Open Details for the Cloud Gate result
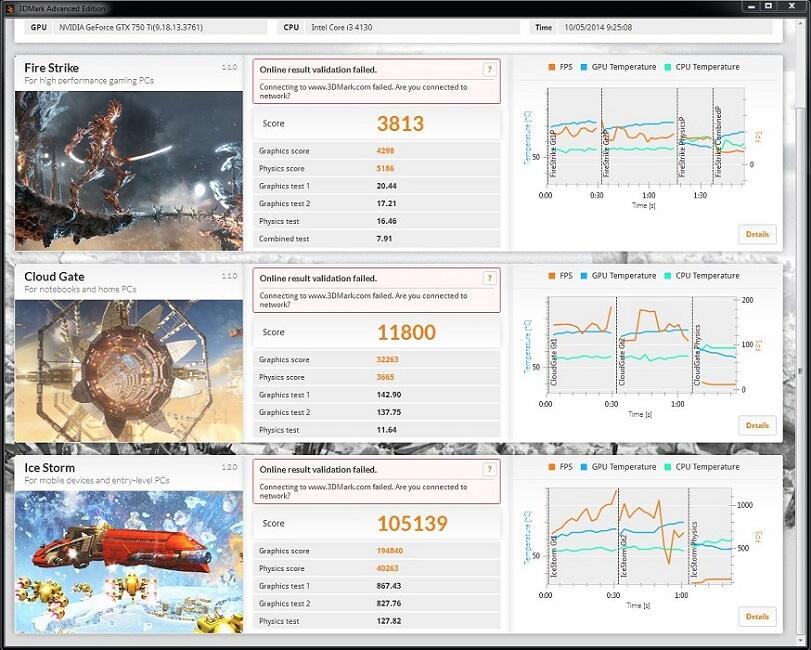811x650 pixels. [x=757, y=426]
